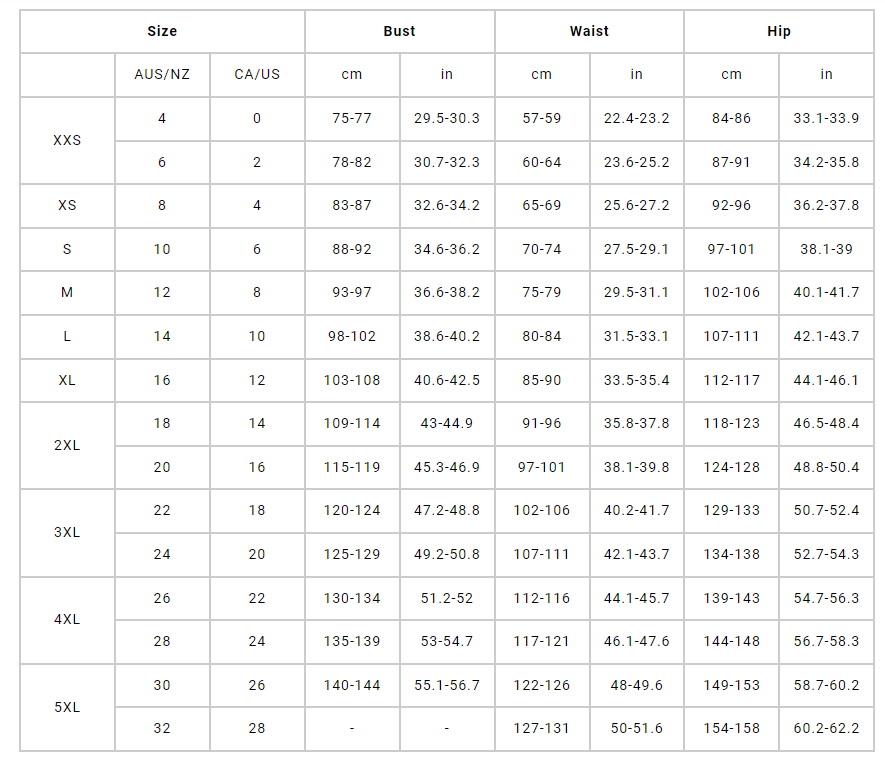Click the 5XL size label

67,707
